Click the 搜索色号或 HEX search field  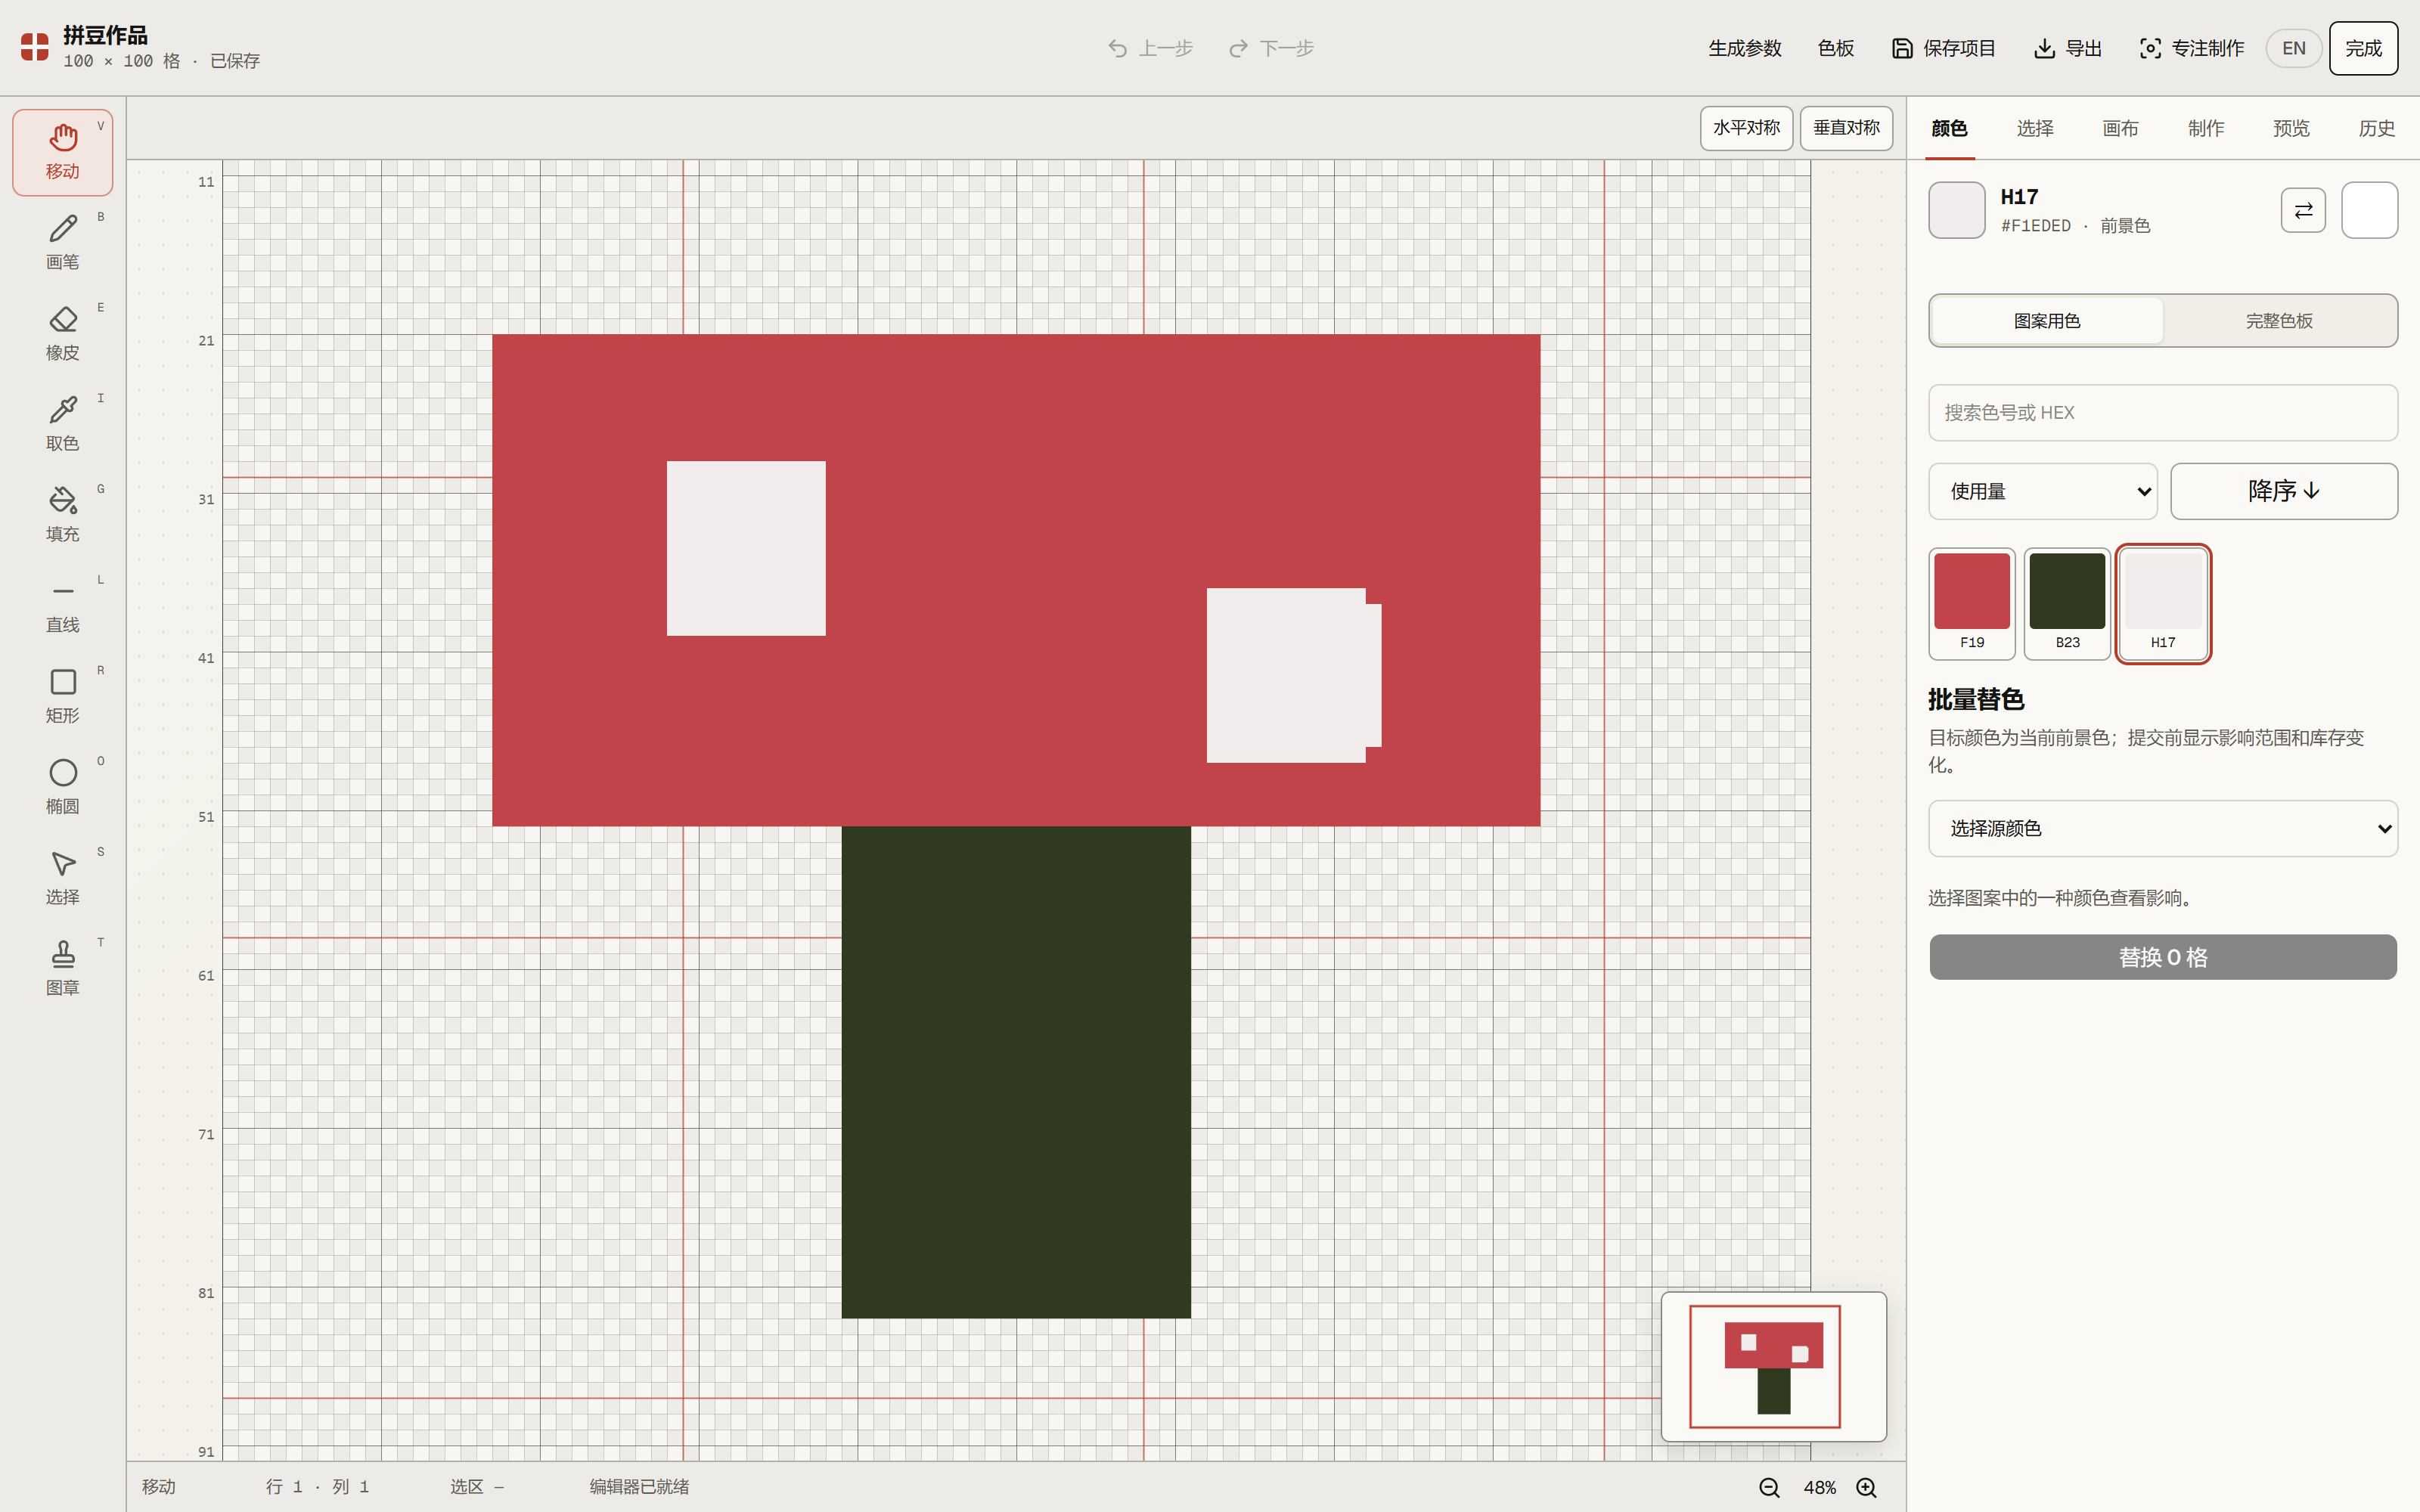click(2163, 413)
